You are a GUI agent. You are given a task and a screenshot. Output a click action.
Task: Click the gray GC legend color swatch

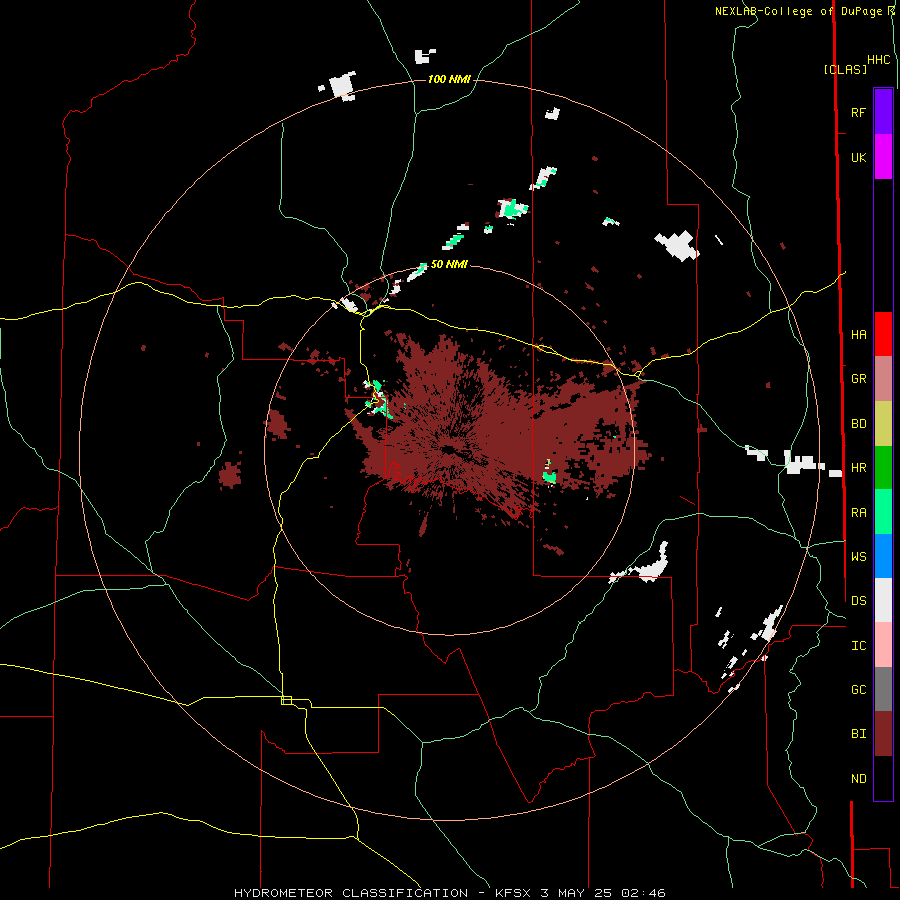click(x=883, y=689)
